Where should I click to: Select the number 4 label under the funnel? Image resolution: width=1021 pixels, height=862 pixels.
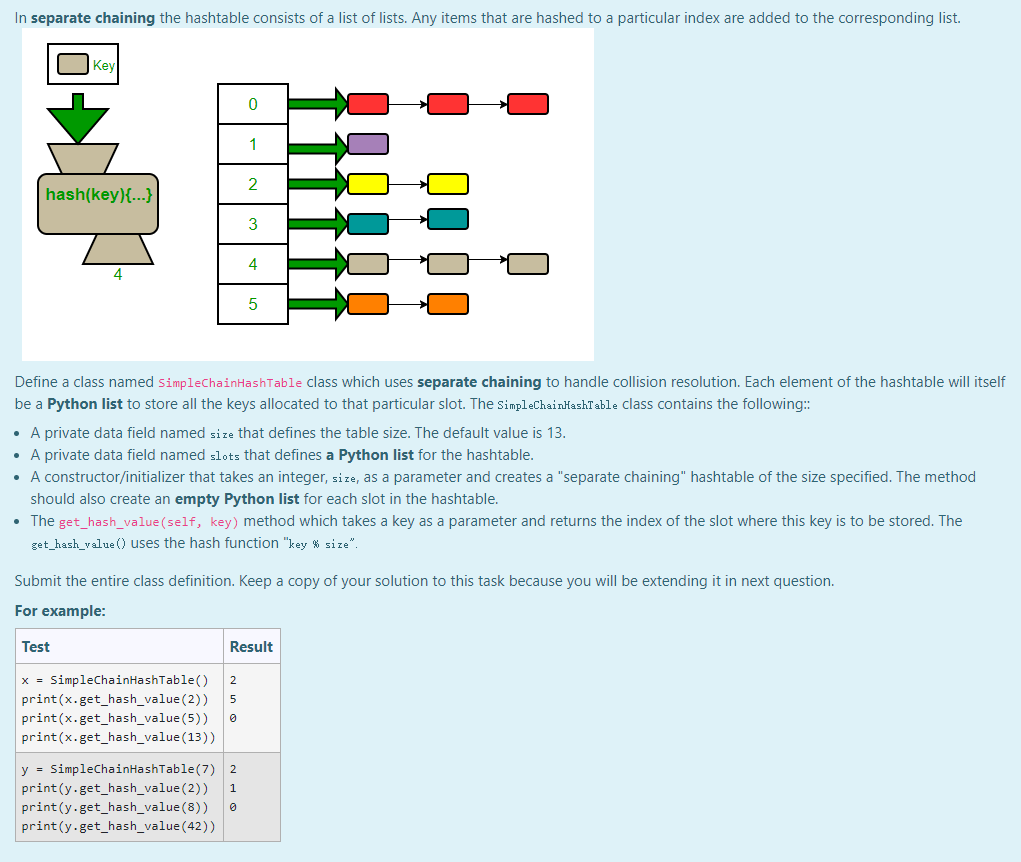118,272
